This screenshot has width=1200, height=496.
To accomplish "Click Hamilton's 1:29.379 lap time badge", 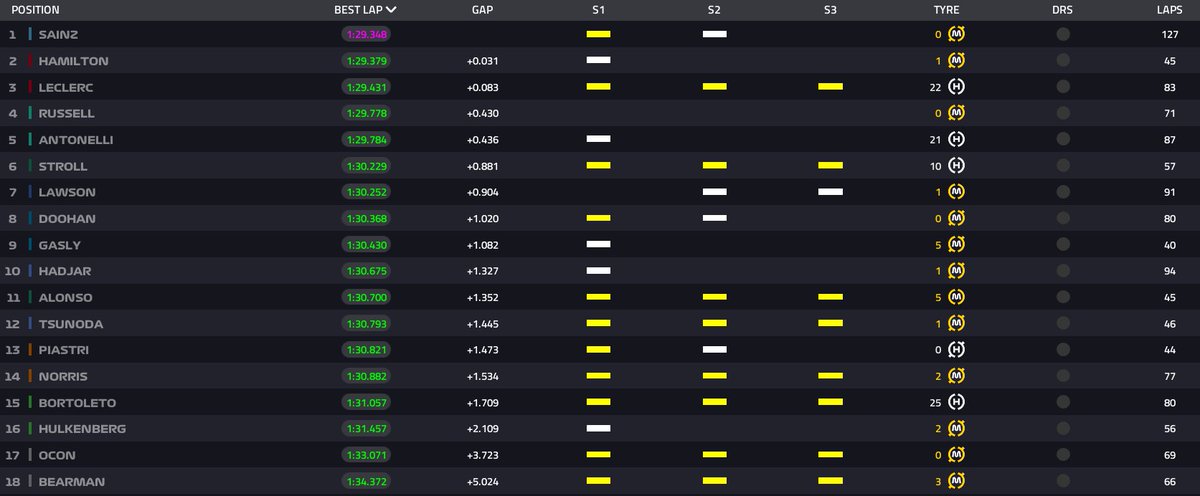I will (365, 60).
